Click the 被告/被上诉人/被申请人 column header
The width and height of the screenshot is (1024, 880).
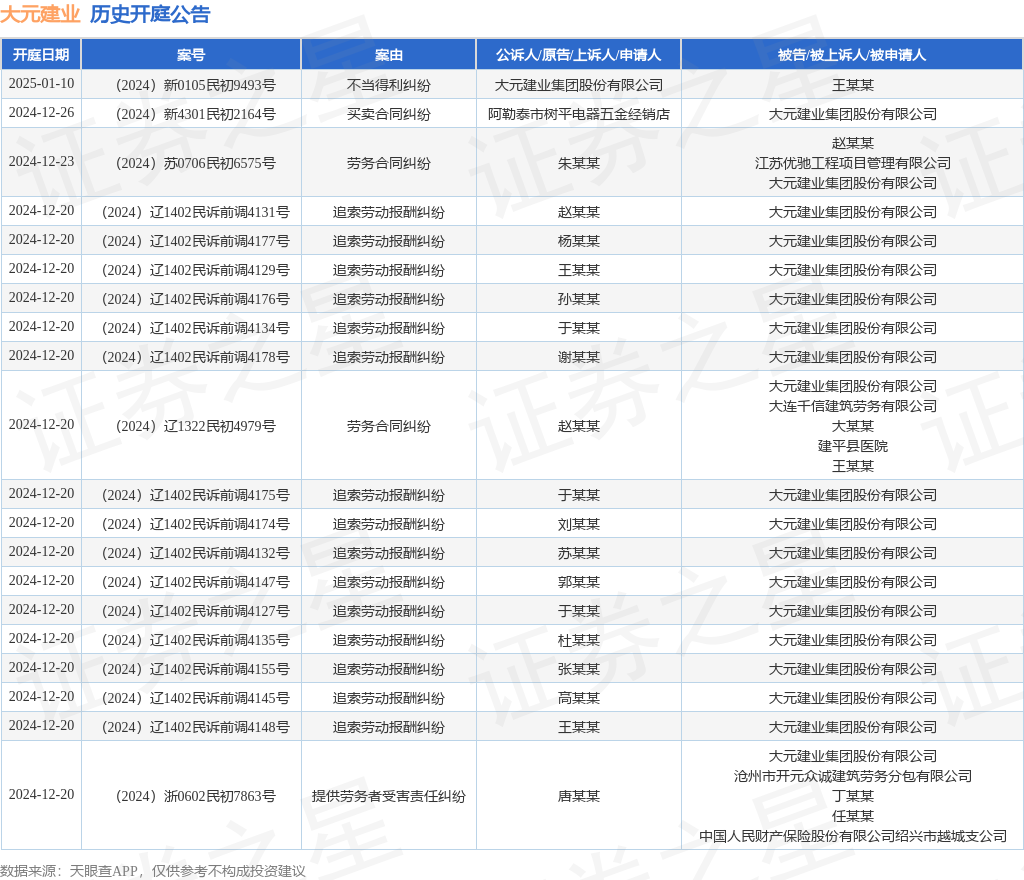pyautogui.click(x=852, y=55)
